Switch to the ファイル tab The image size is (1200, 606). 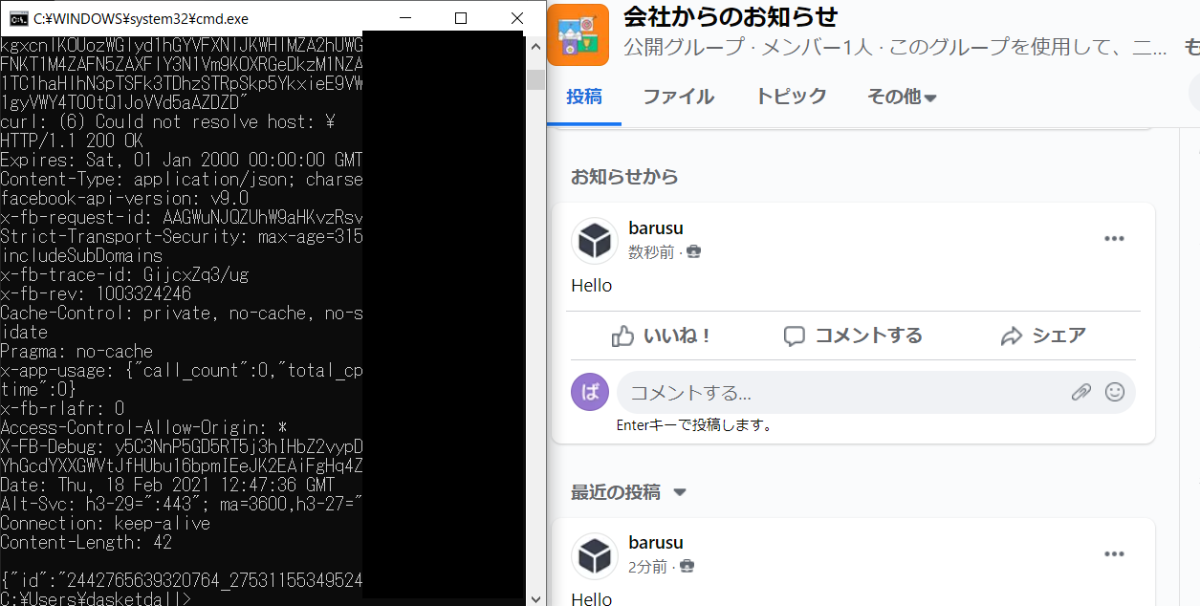(678, 97)
